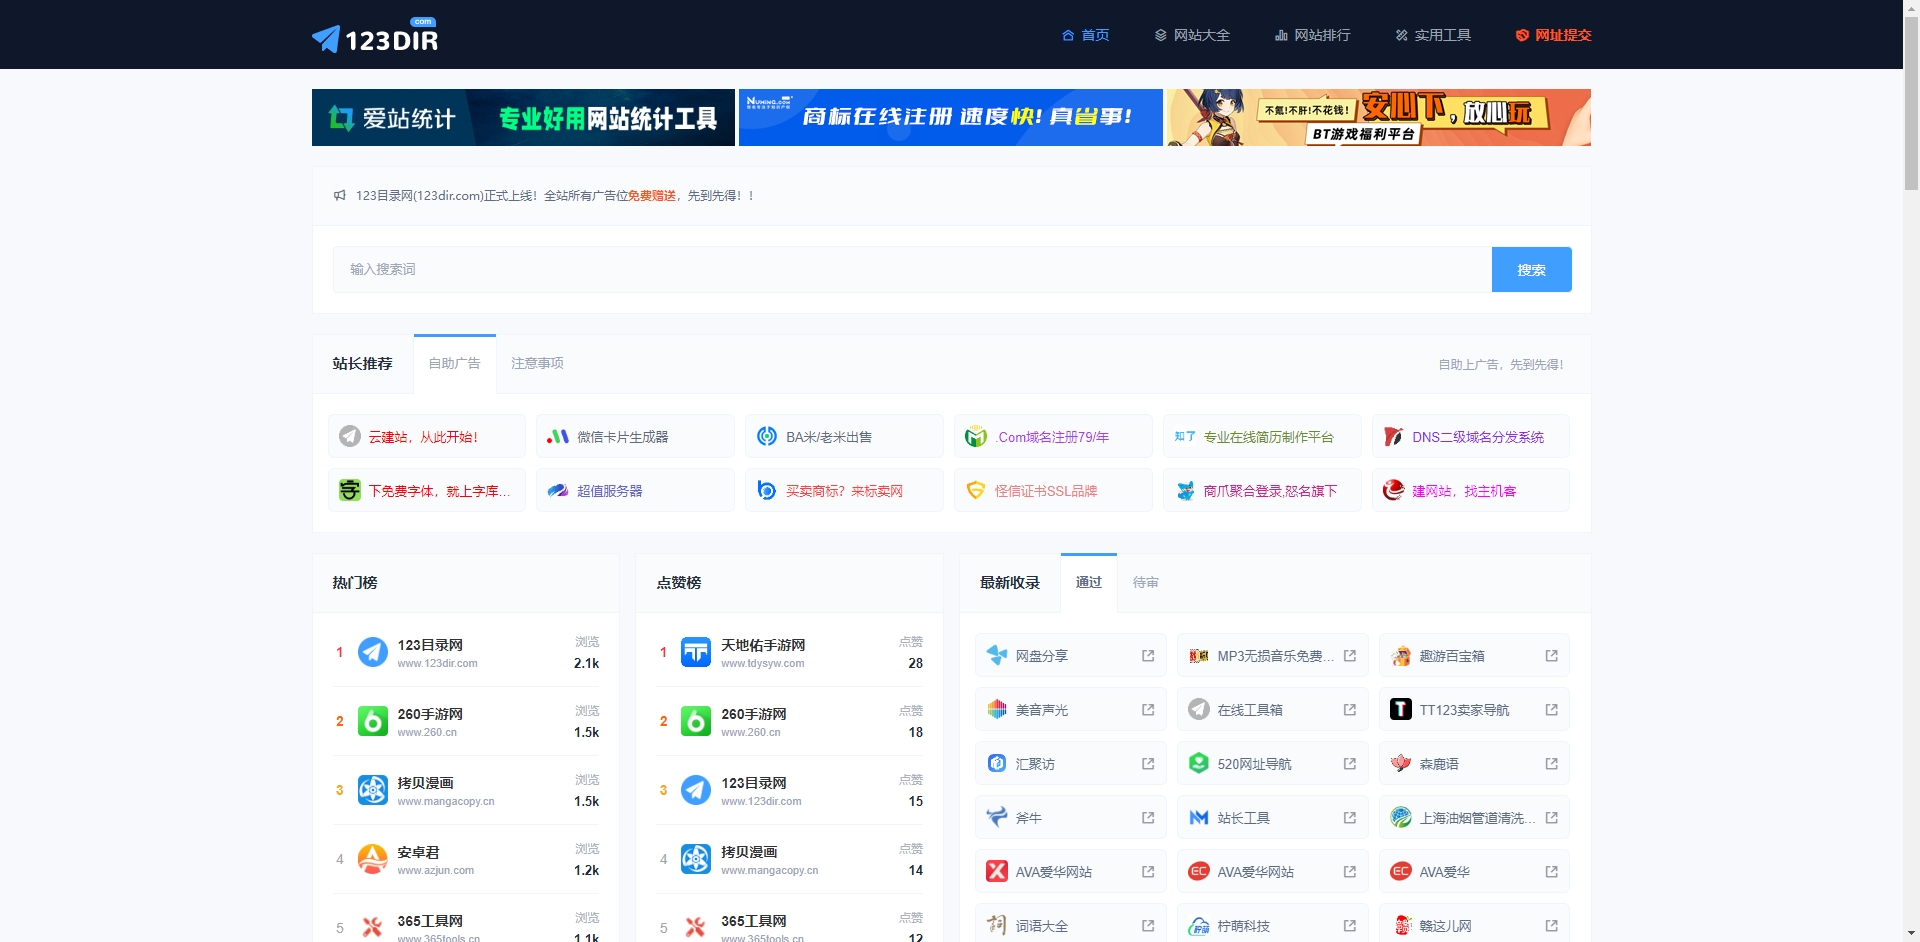Viewport: 1920px width, 942px height.
Task: Click the 建网站，找主机客 icon
Action: point(1394,490)
